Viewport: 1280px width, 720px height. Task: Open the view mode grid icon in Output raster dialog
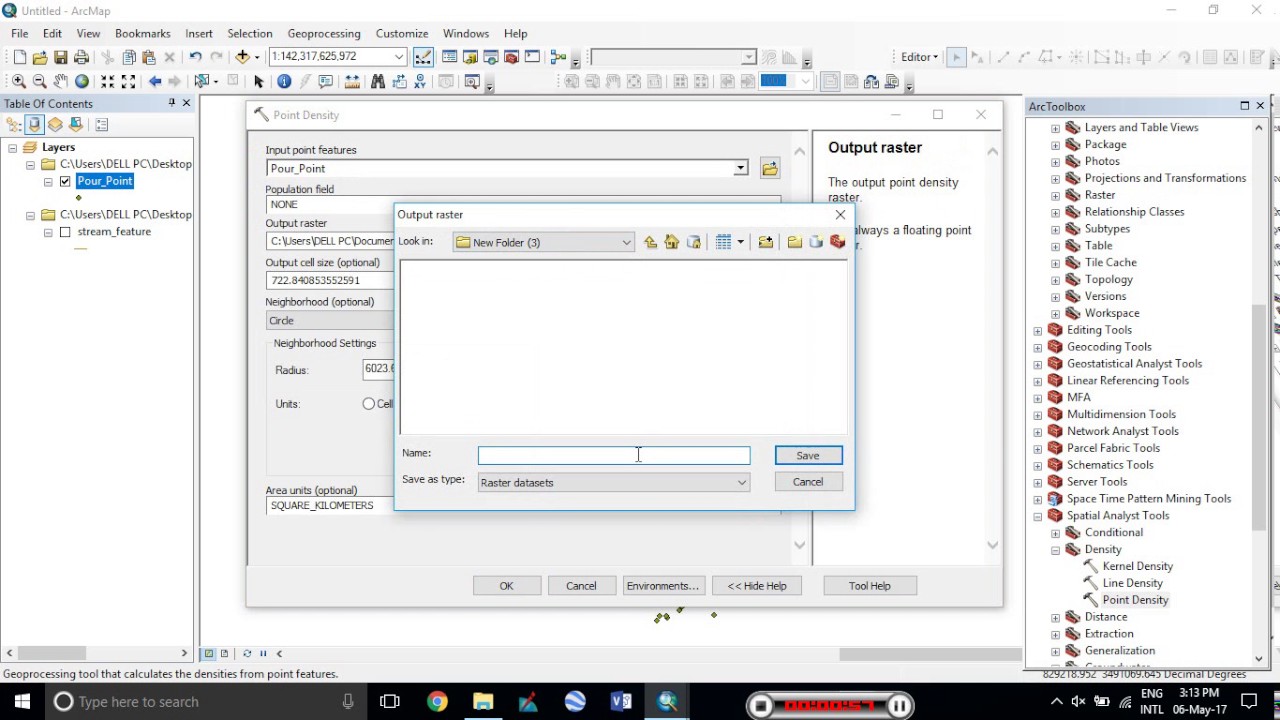(724, 242)
